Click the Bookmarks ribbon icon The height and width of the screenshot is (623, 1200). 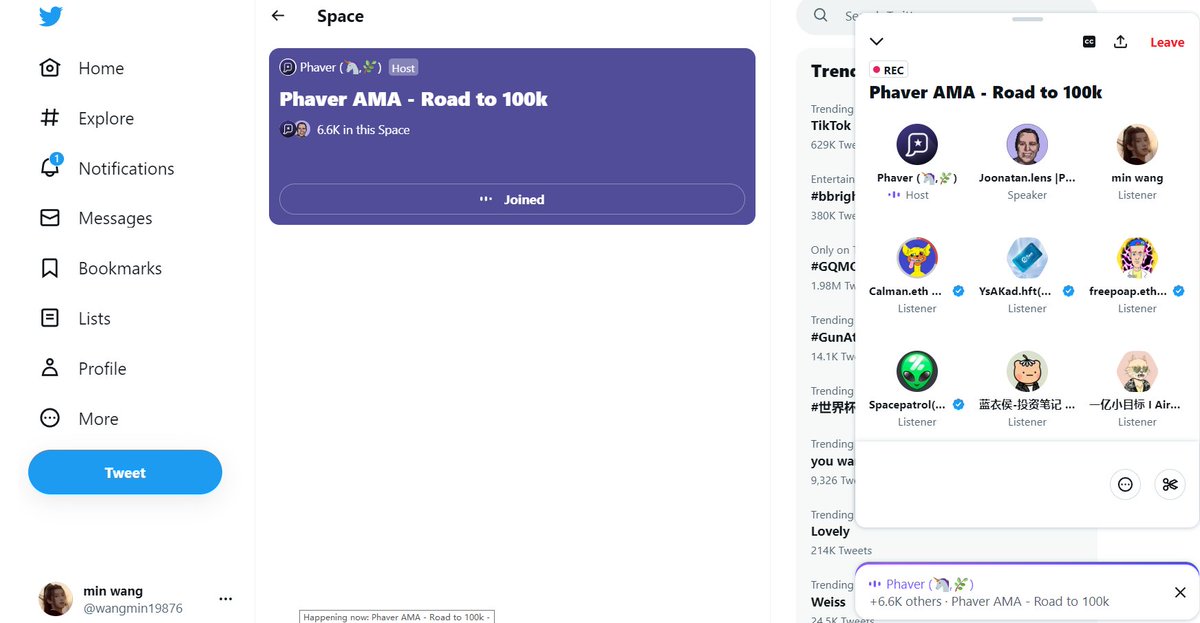coord(50,268)
